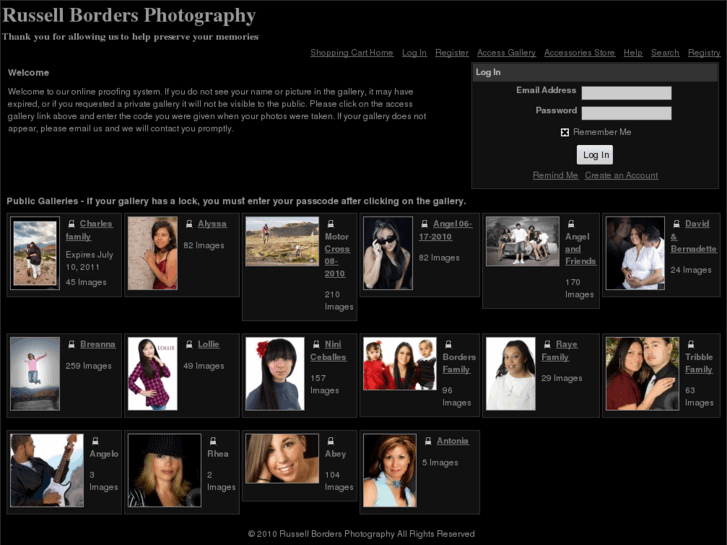
Task: Click the Abey thumbnail photo
Action: 282,459
